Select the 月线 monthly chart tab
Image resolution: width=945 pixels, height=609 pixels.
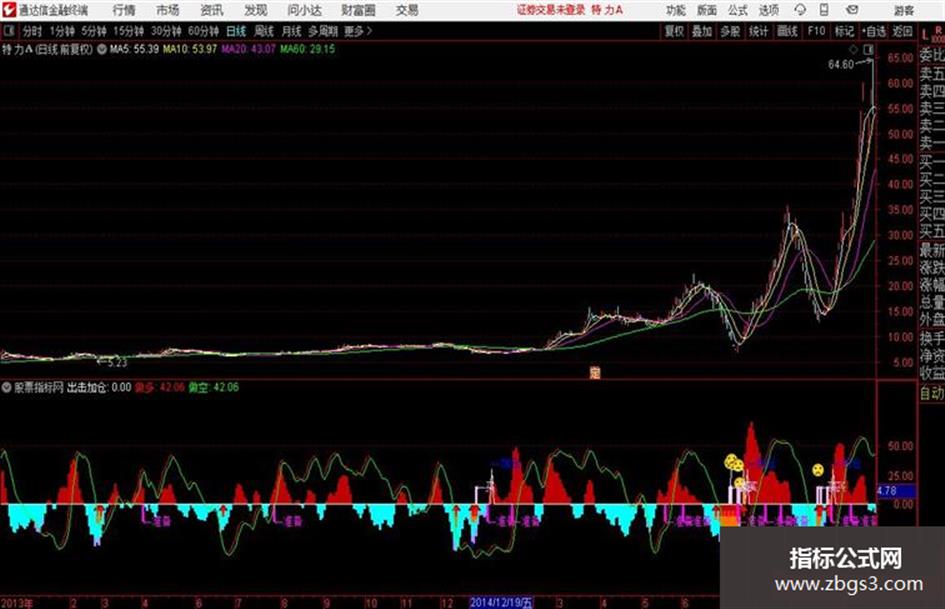tap(292, 31)
